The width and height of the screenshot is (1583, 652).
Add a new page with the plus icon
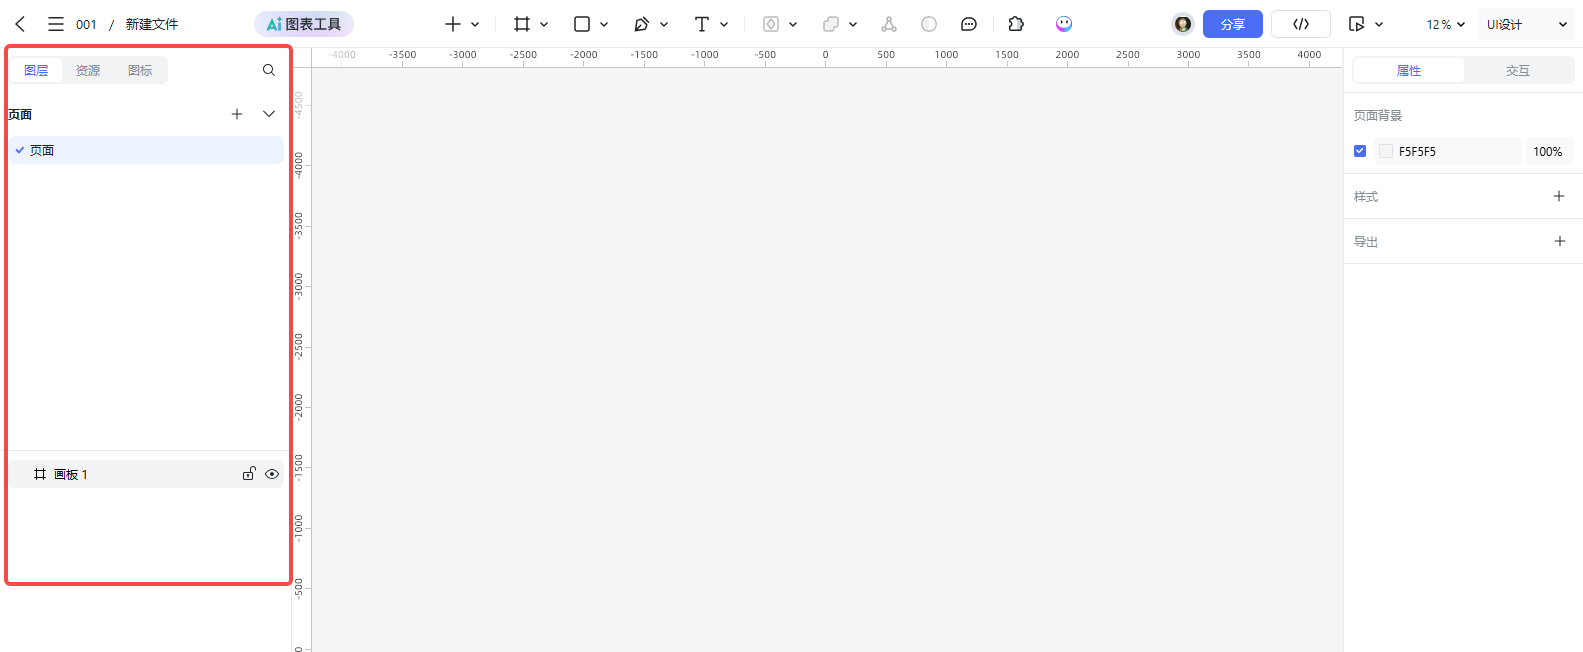[x=237, y=114]
